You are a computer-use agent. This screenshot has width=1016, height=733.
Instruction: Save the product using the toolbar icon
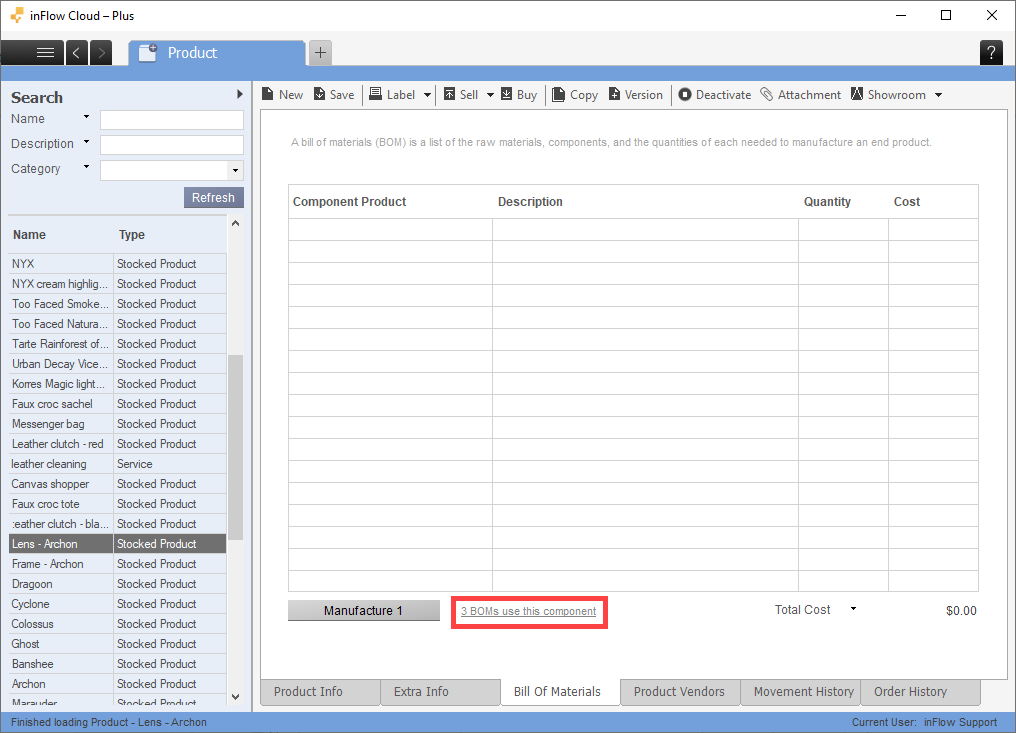pyautogui.click(x=320, y=95)
